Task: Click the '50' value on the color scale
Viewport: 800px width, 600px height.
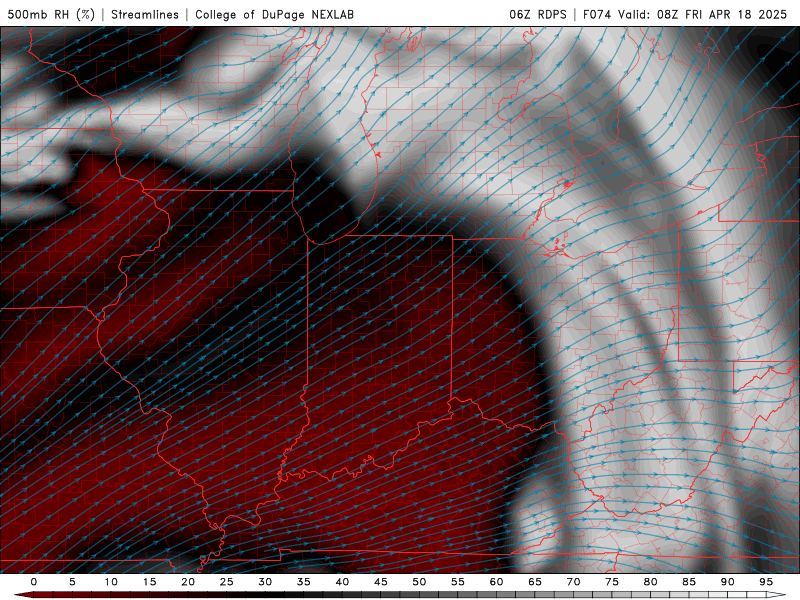Action: (419, 582)
